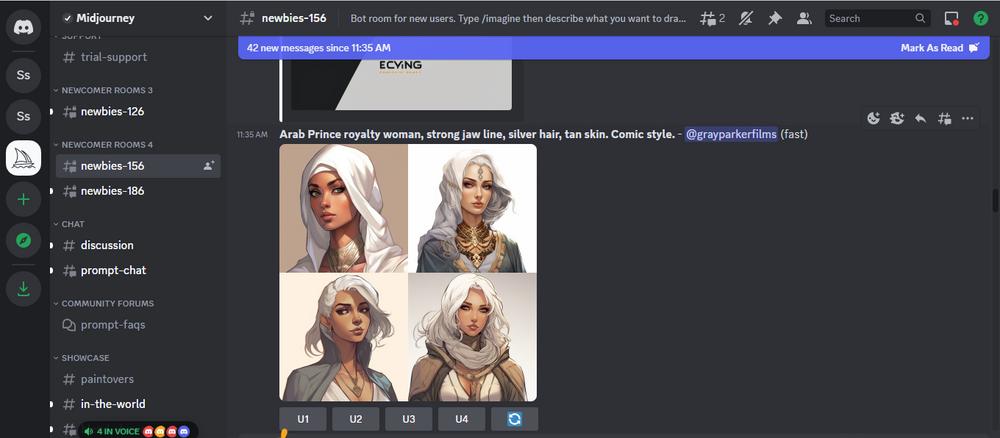The height and width of the screenshot is (438, 1000).
Task: Switch to the newbies-126 channel
Action: [x=112, y=111]
